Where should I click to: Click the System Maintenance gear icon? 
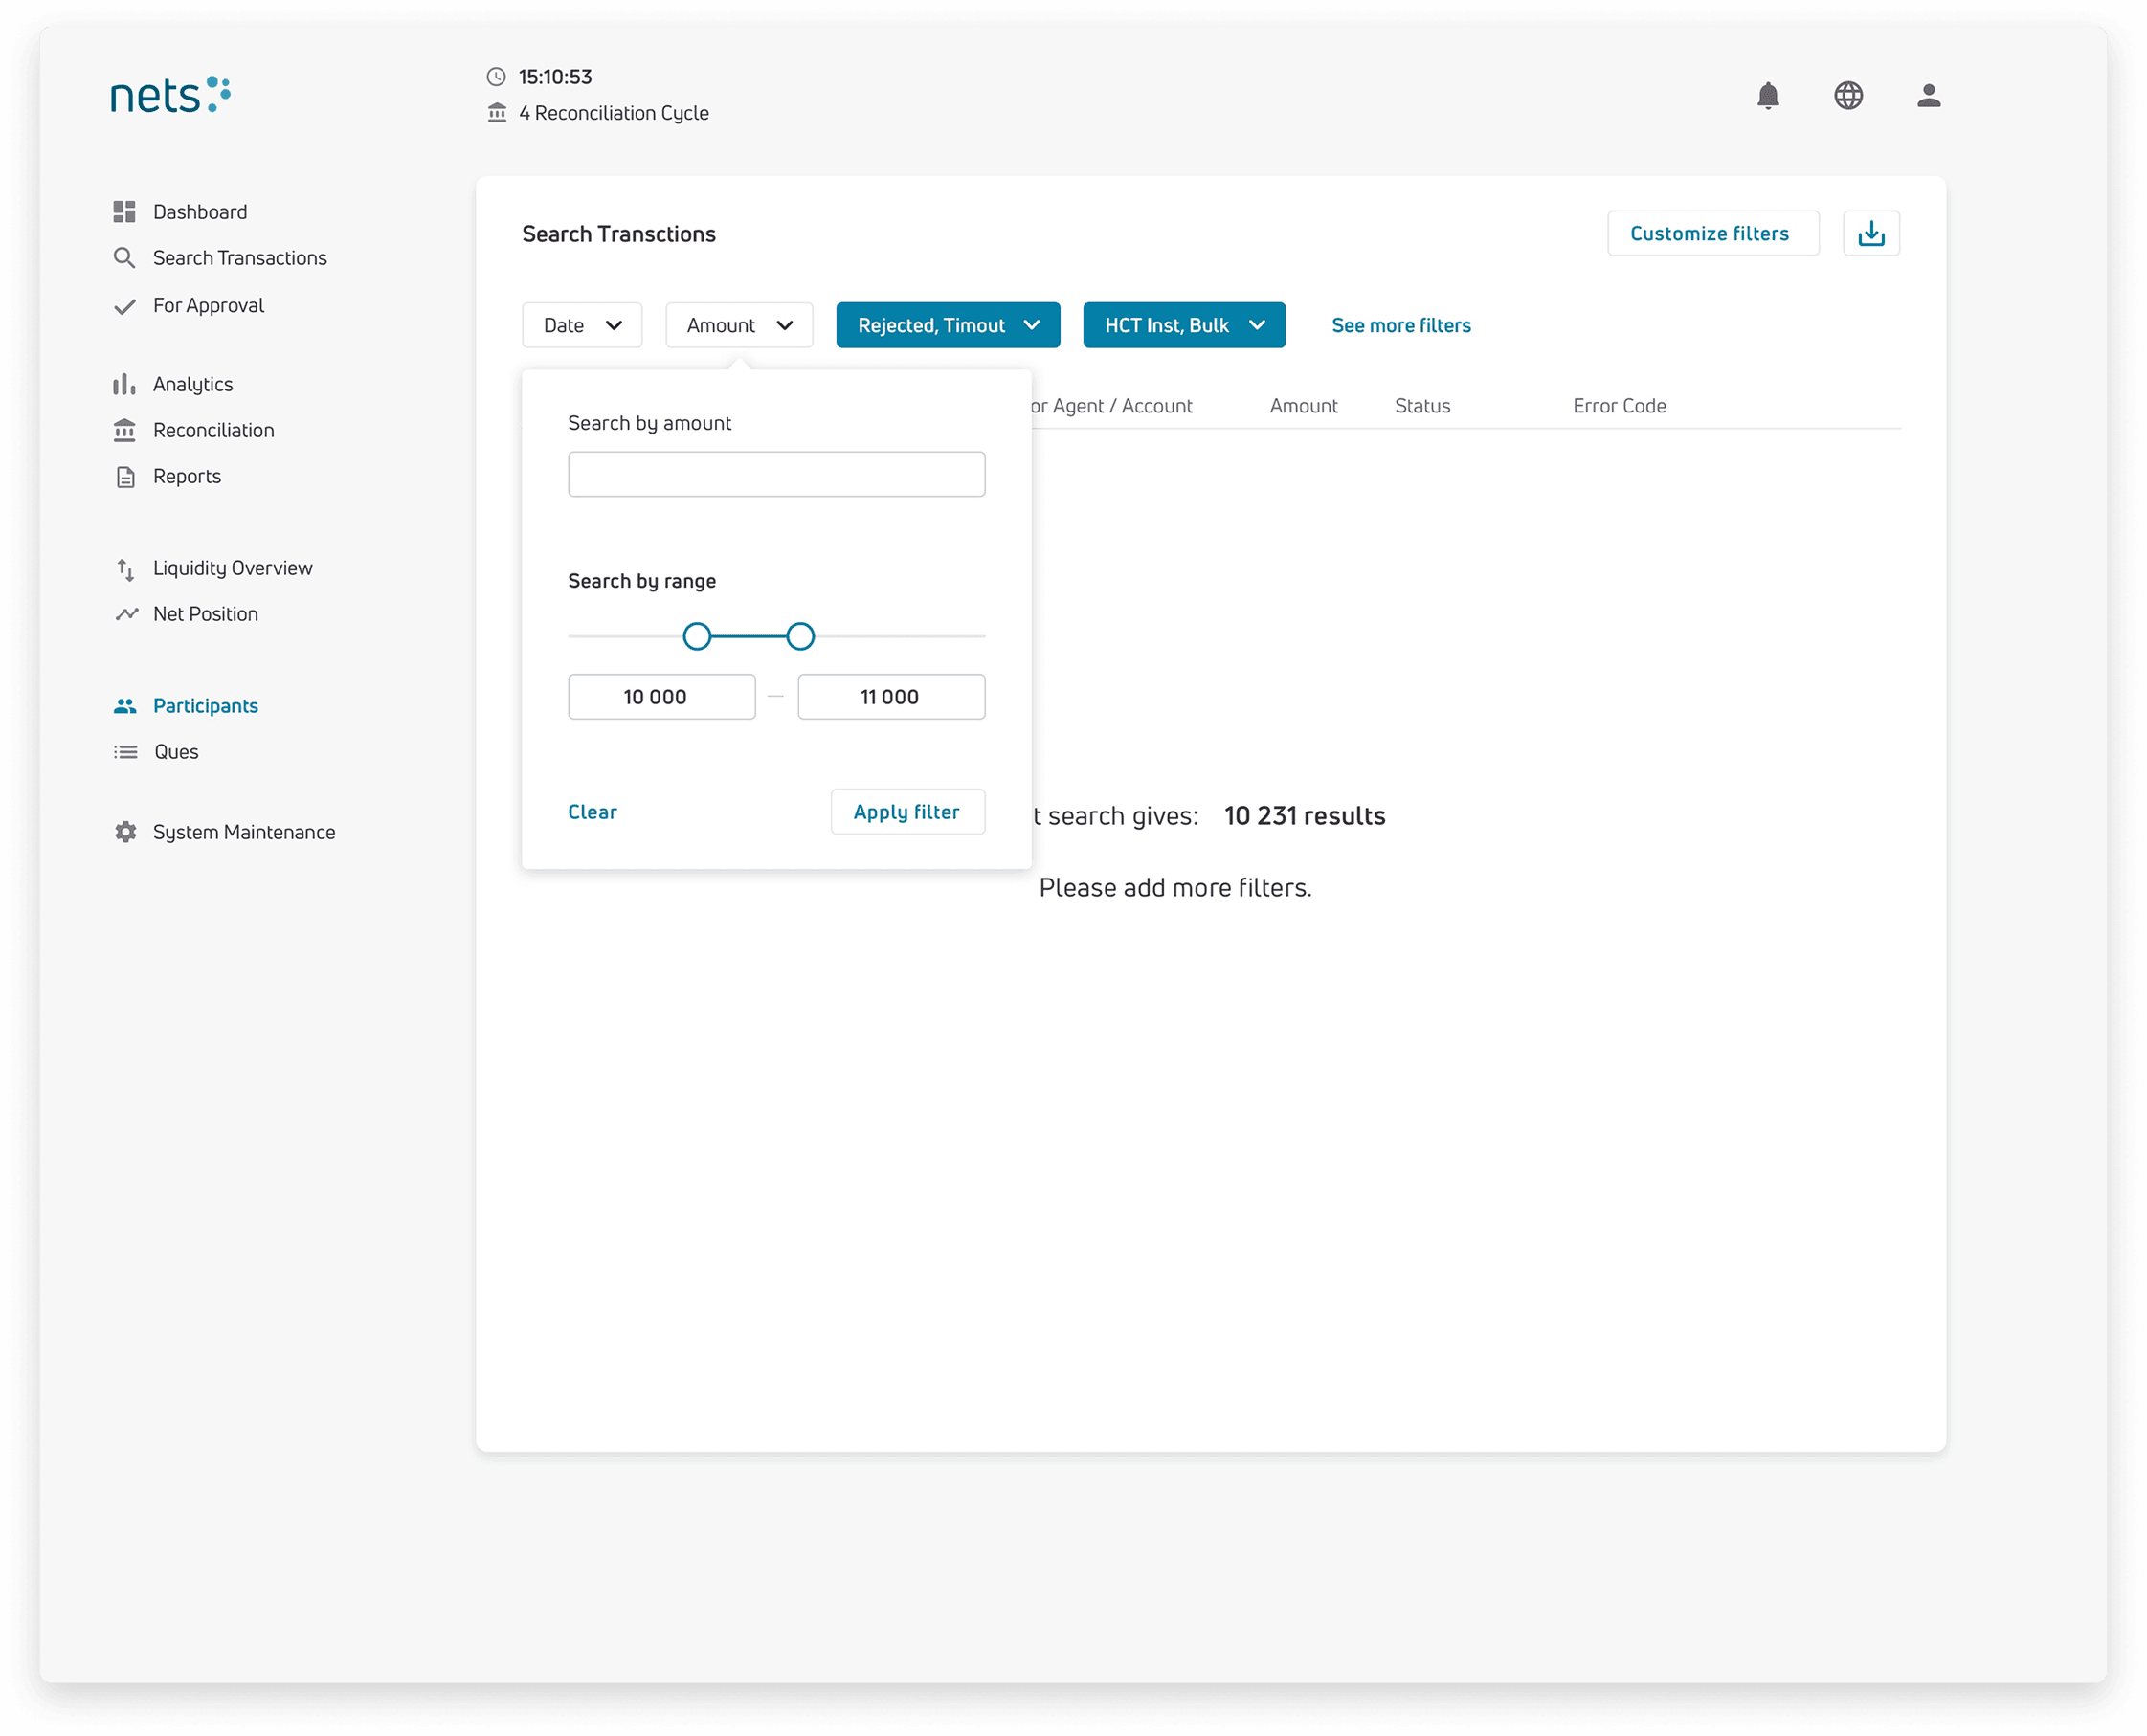pos(125,832)
